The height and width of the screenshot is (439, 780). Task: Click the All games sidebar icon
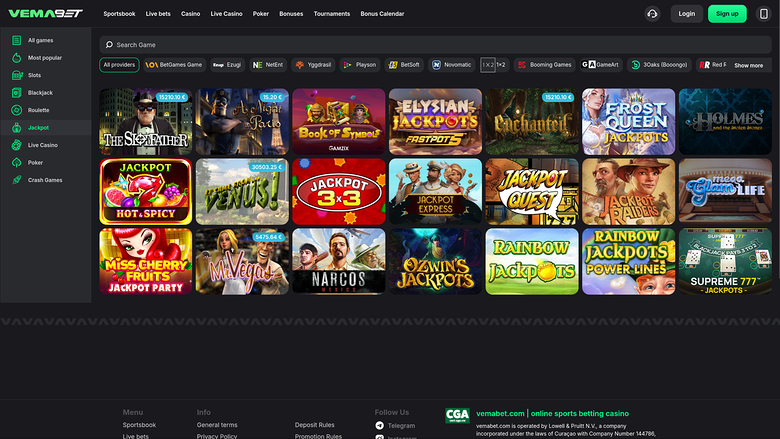click(16, 40)
